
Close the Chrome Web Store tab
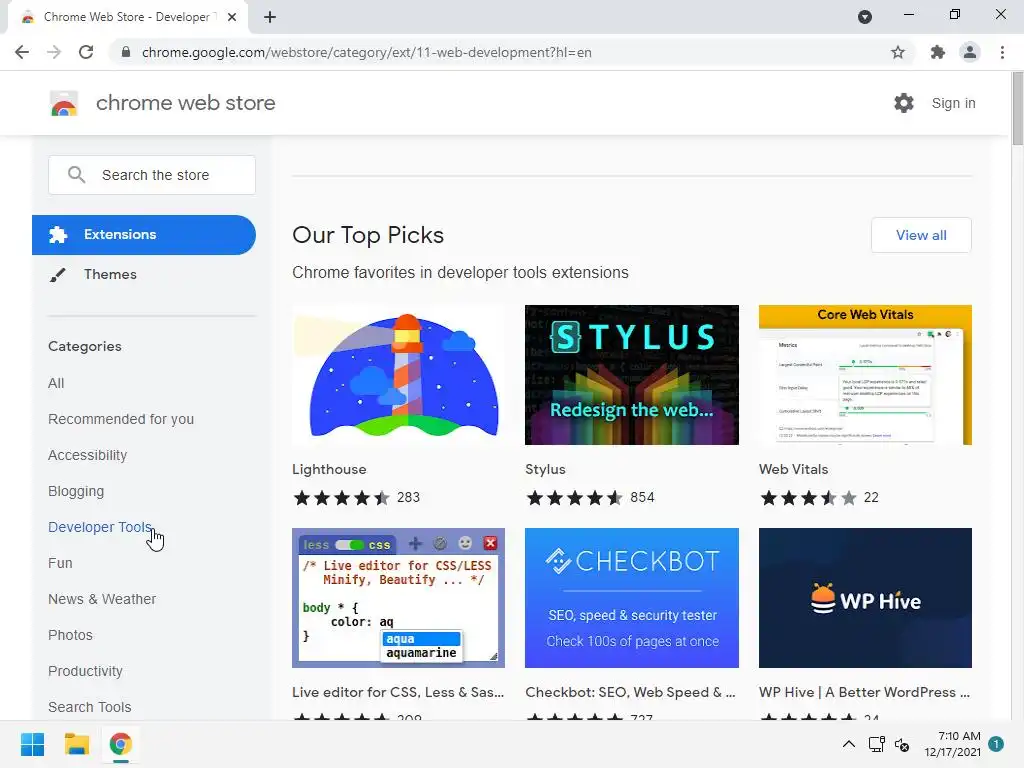[232, 17]
